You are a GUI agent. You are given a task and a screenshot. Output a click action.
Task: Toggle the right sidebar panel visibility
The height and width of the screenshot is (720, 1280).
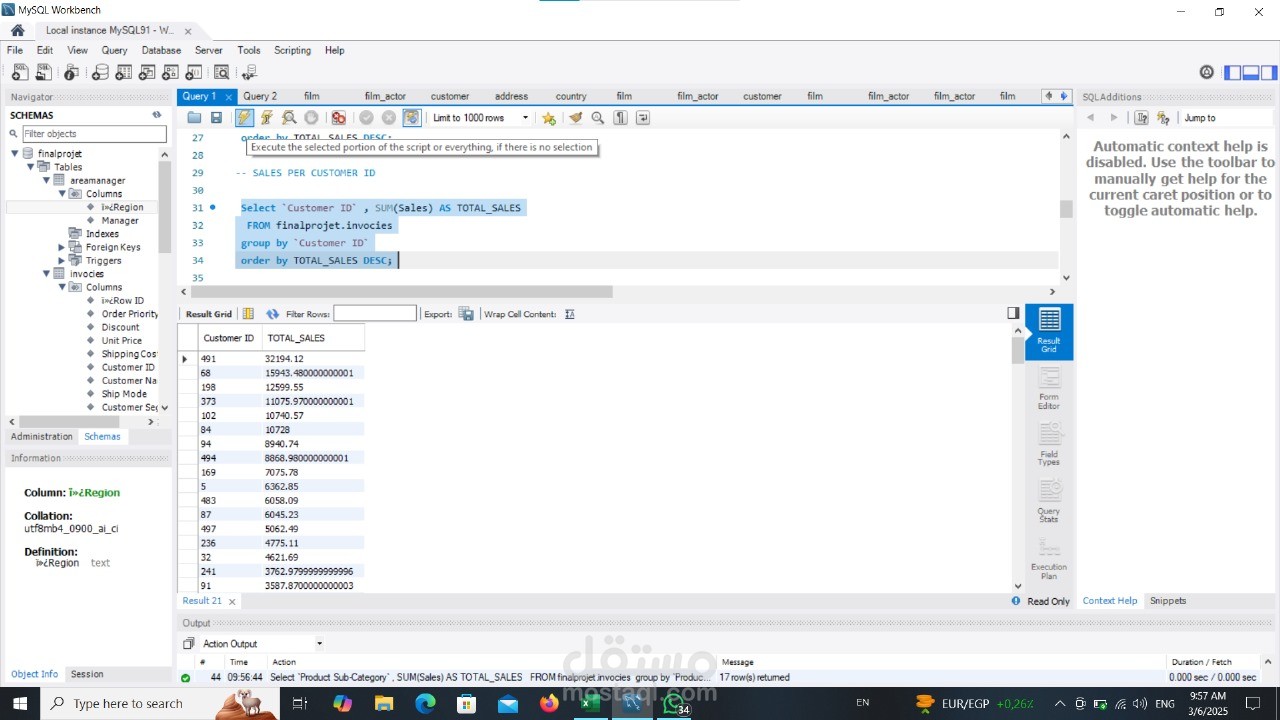tap(1269, 72)
